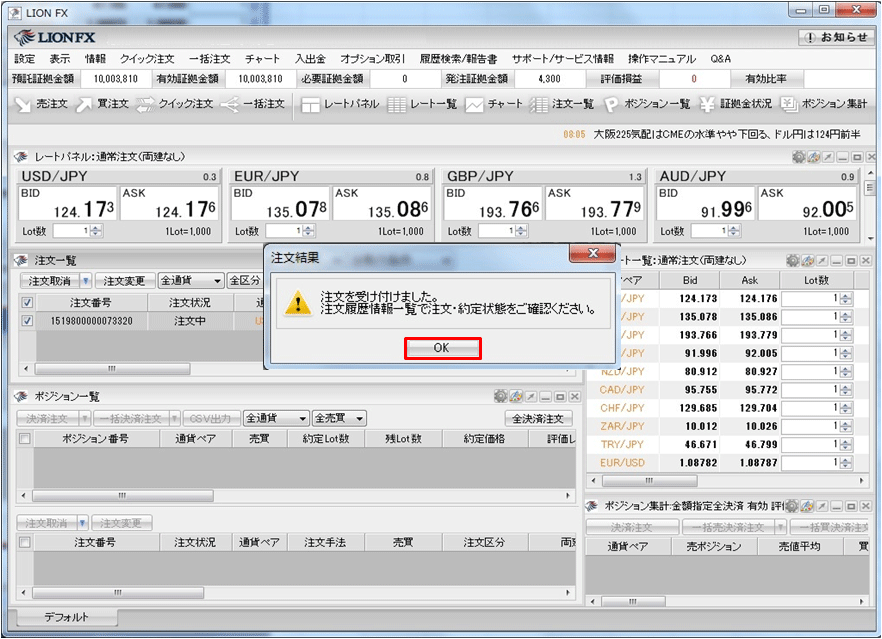Click the warning icon in 注文結果 dialog

(x=298, y=303)
